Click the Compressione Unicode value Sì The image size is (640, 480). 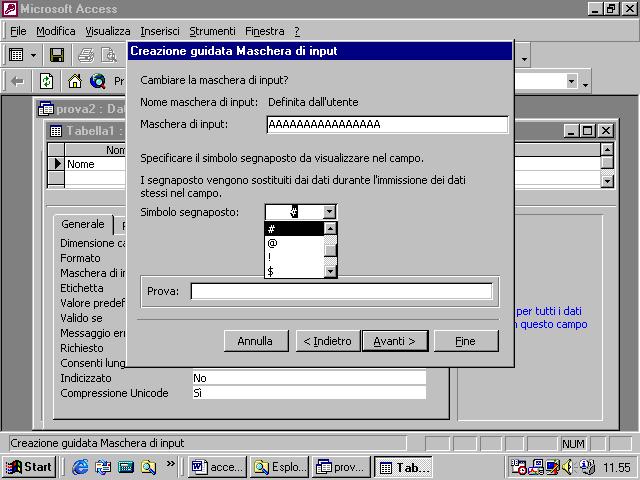point(309,393)
